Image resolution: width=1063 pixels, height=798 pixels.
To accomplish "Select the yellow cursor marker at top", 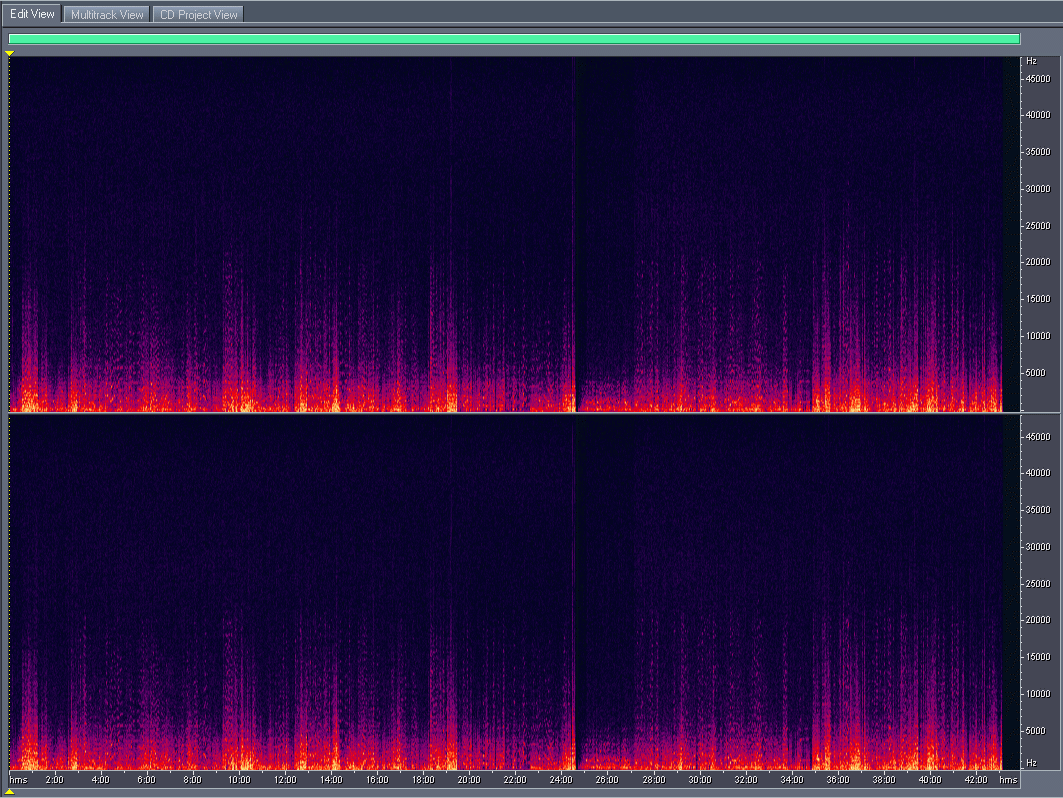I will tap(9, 52).
